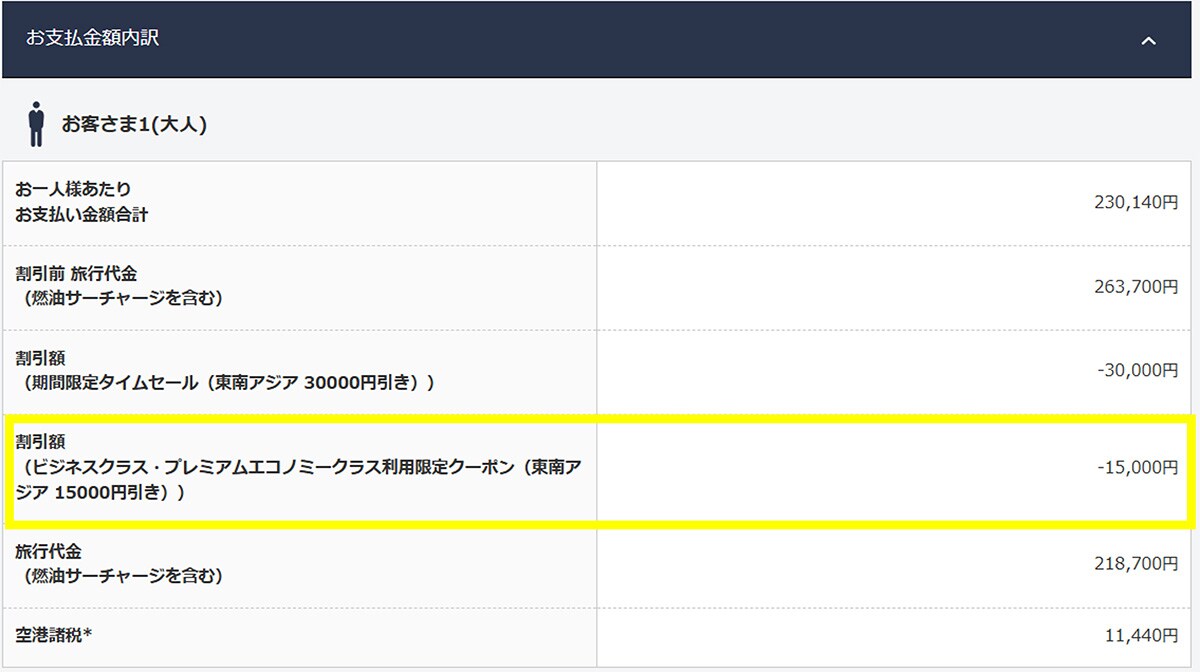This screenshot has width=1200, height=672.
Task: Select the -15,000円 coupon discount value
Action: pos(1137,467)
